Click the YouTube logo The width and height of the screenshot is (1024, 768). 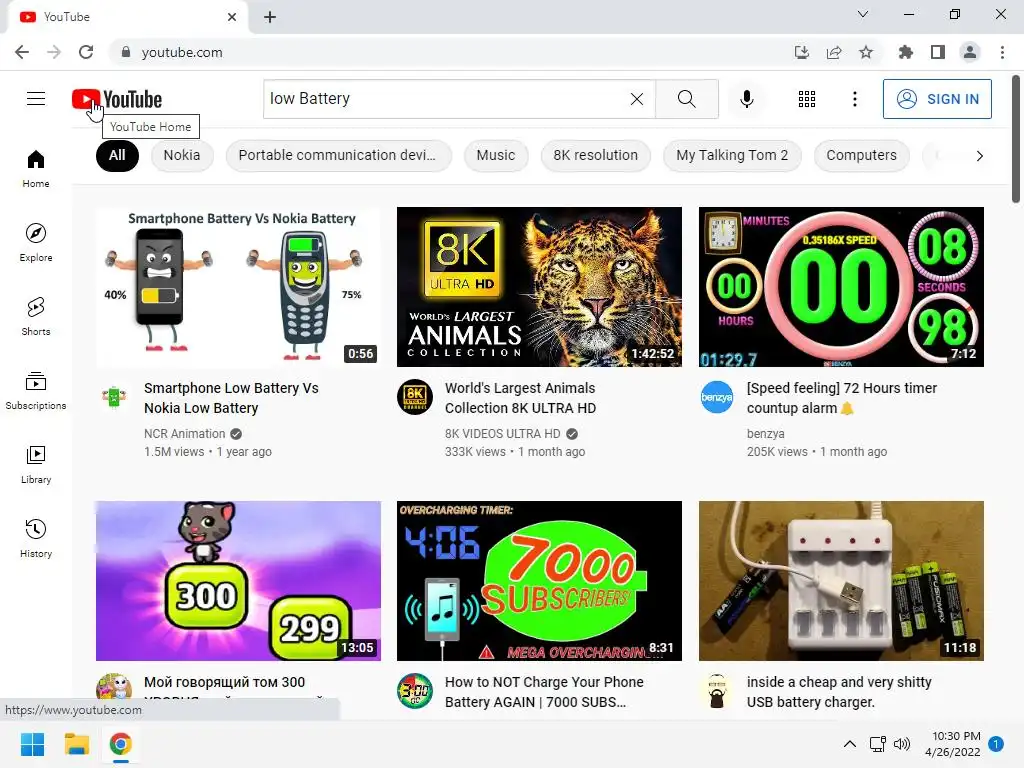click(117, 99)
